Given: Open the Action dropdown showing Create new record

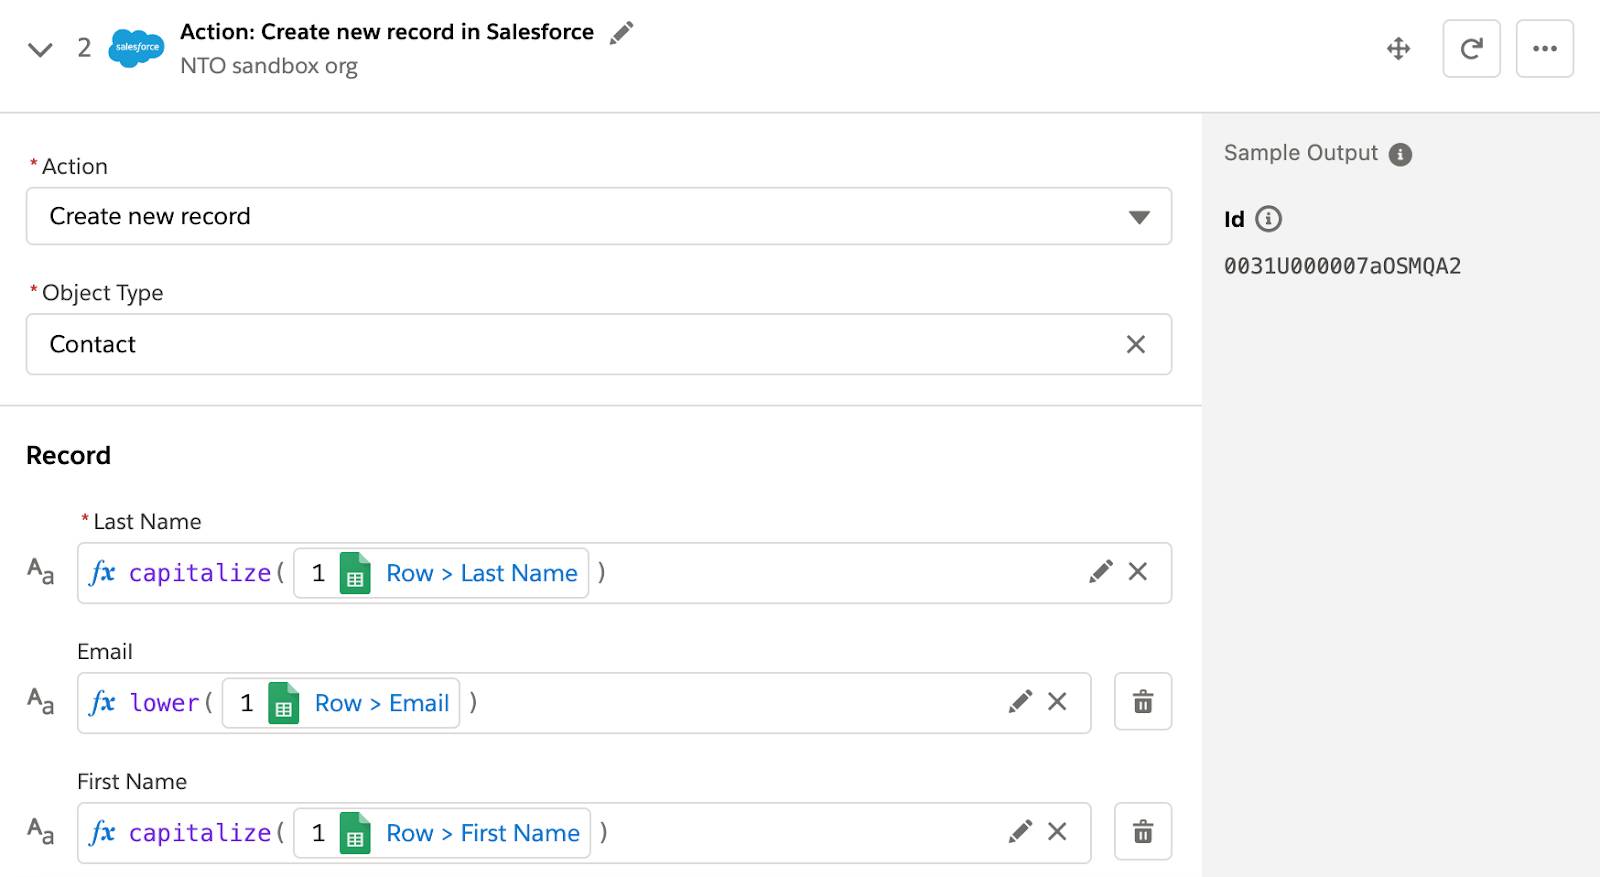Looking at the screenshot, I should pyautogui.click(x=599, y=216).
